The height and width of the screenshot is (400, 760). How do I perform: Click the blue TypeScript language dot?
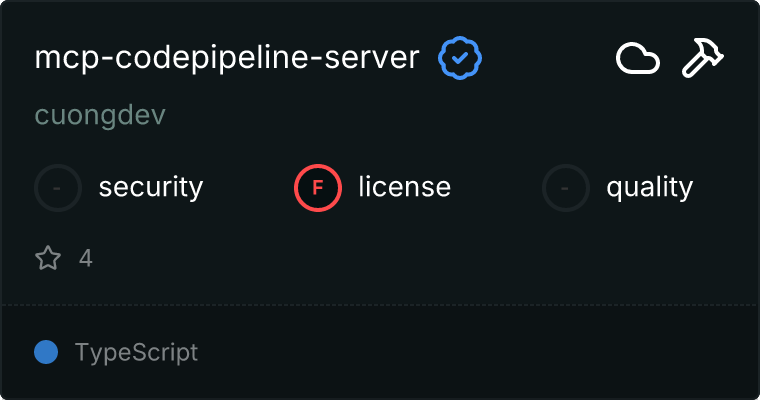click(46, 352)
